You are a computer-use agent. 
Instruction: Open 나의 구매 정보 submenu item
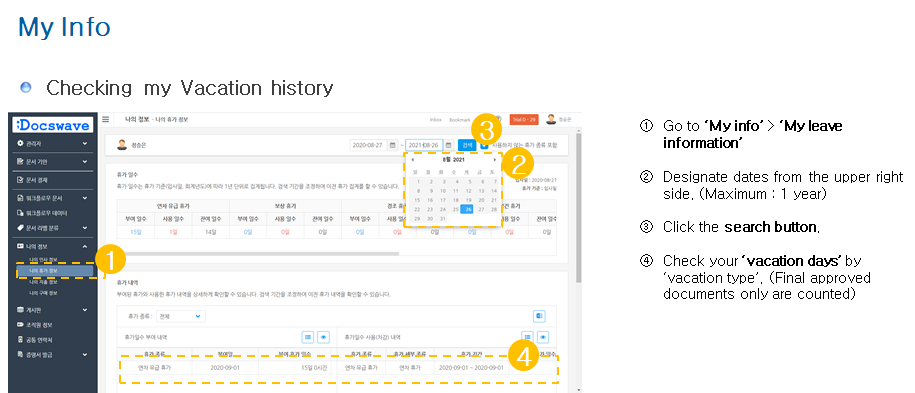pos(44,293)
